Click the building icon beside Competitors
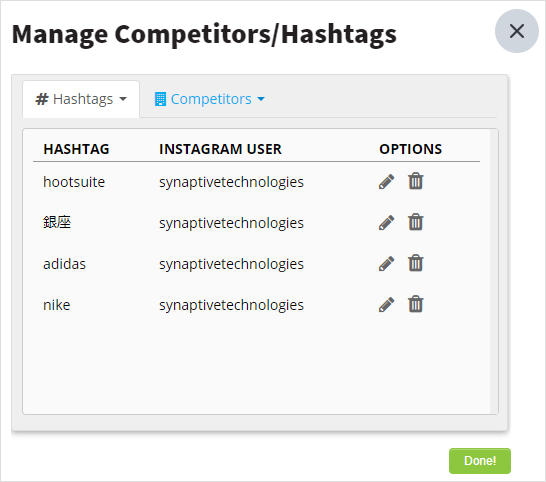 tap(160, 99)
